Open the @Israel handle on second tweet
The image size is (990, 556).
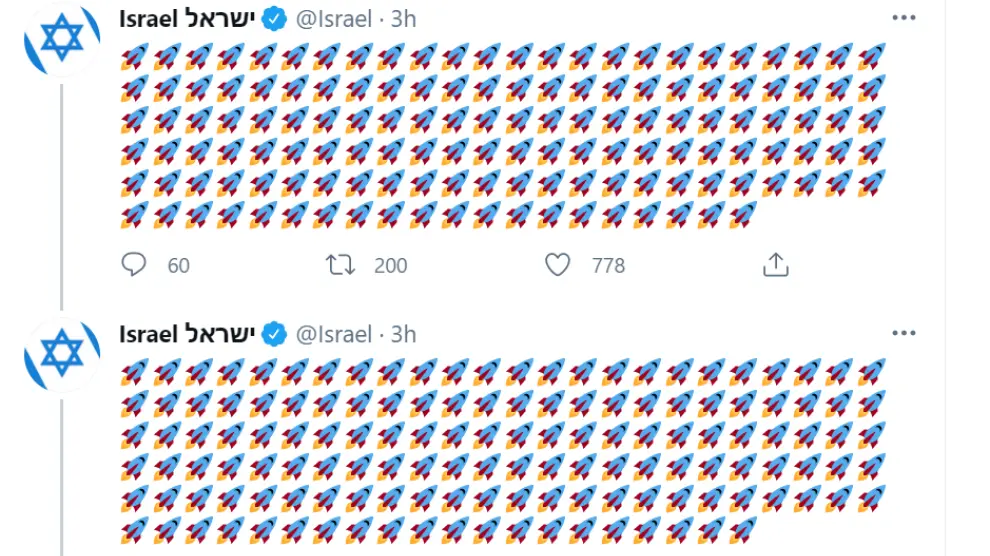click(334, 334)
